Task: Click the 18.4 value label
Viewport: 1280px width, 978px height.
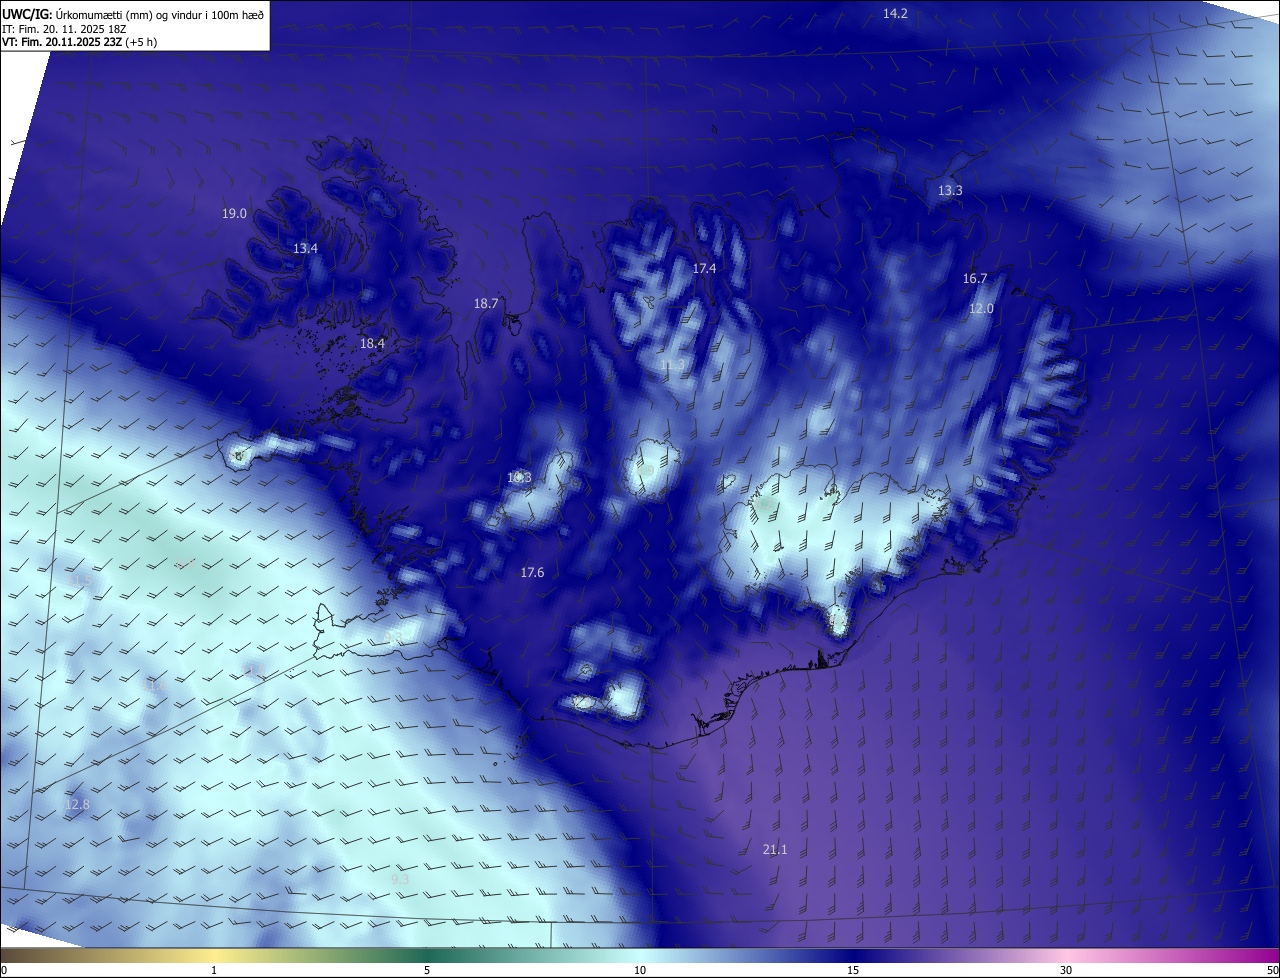Action: click(x=372, y=343)
